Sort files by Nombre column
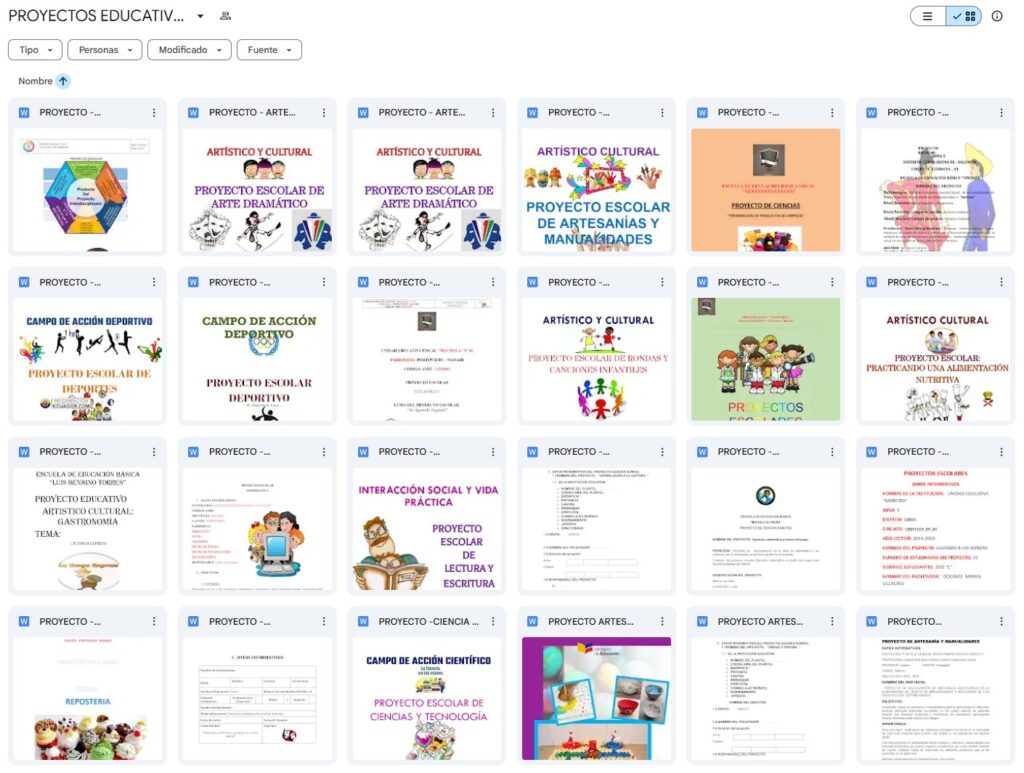Screen dimensions: 1024x773 pos(35,81)
